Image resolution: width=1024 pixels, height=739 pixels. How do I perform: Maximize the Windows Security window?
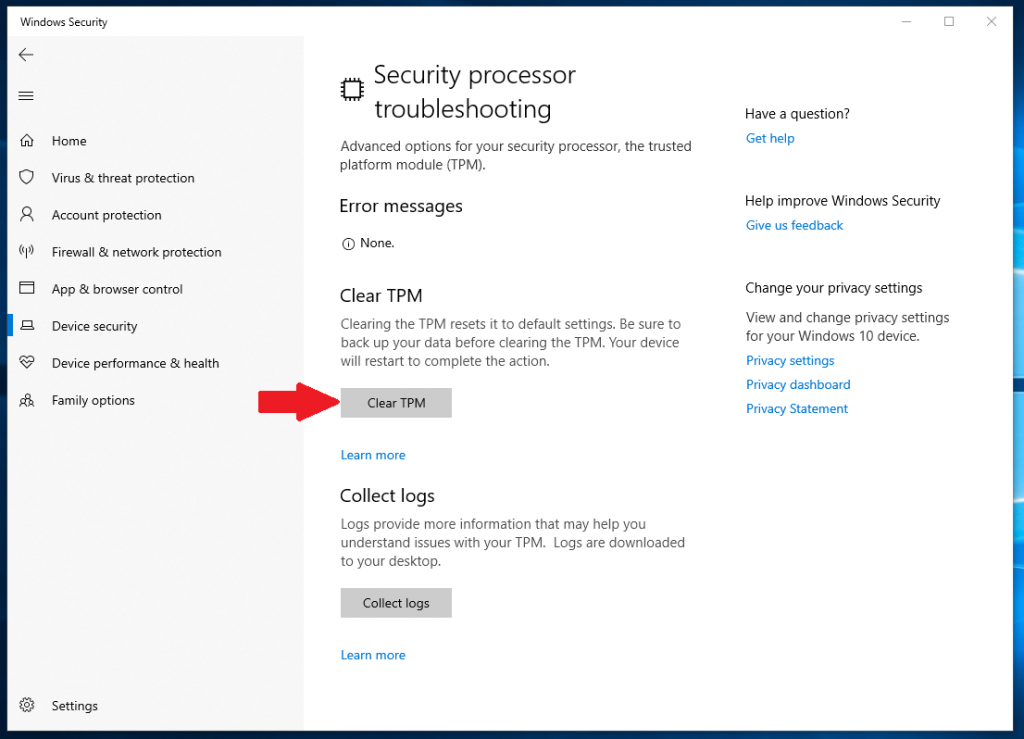click(949, 22)
